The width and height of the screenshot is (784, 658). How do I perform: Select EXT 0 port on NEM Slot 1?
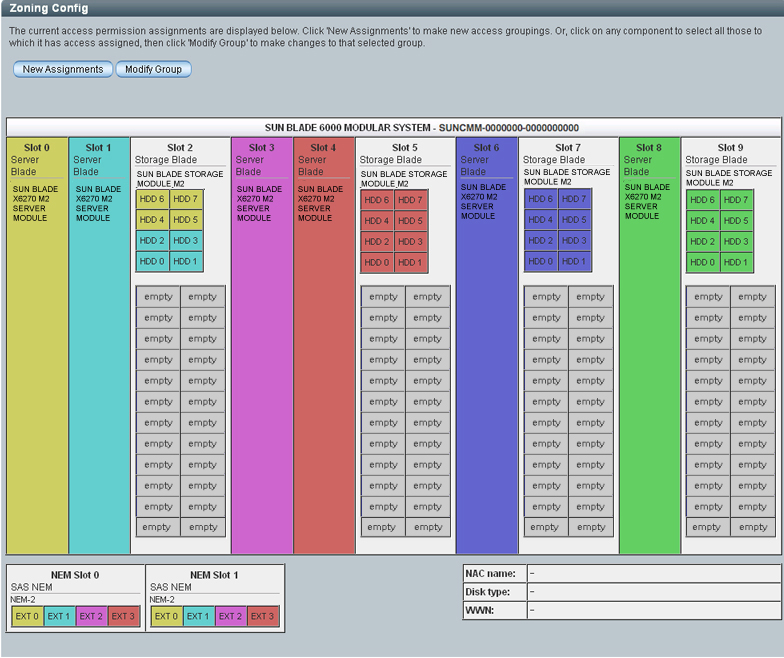tap(166, 616)
